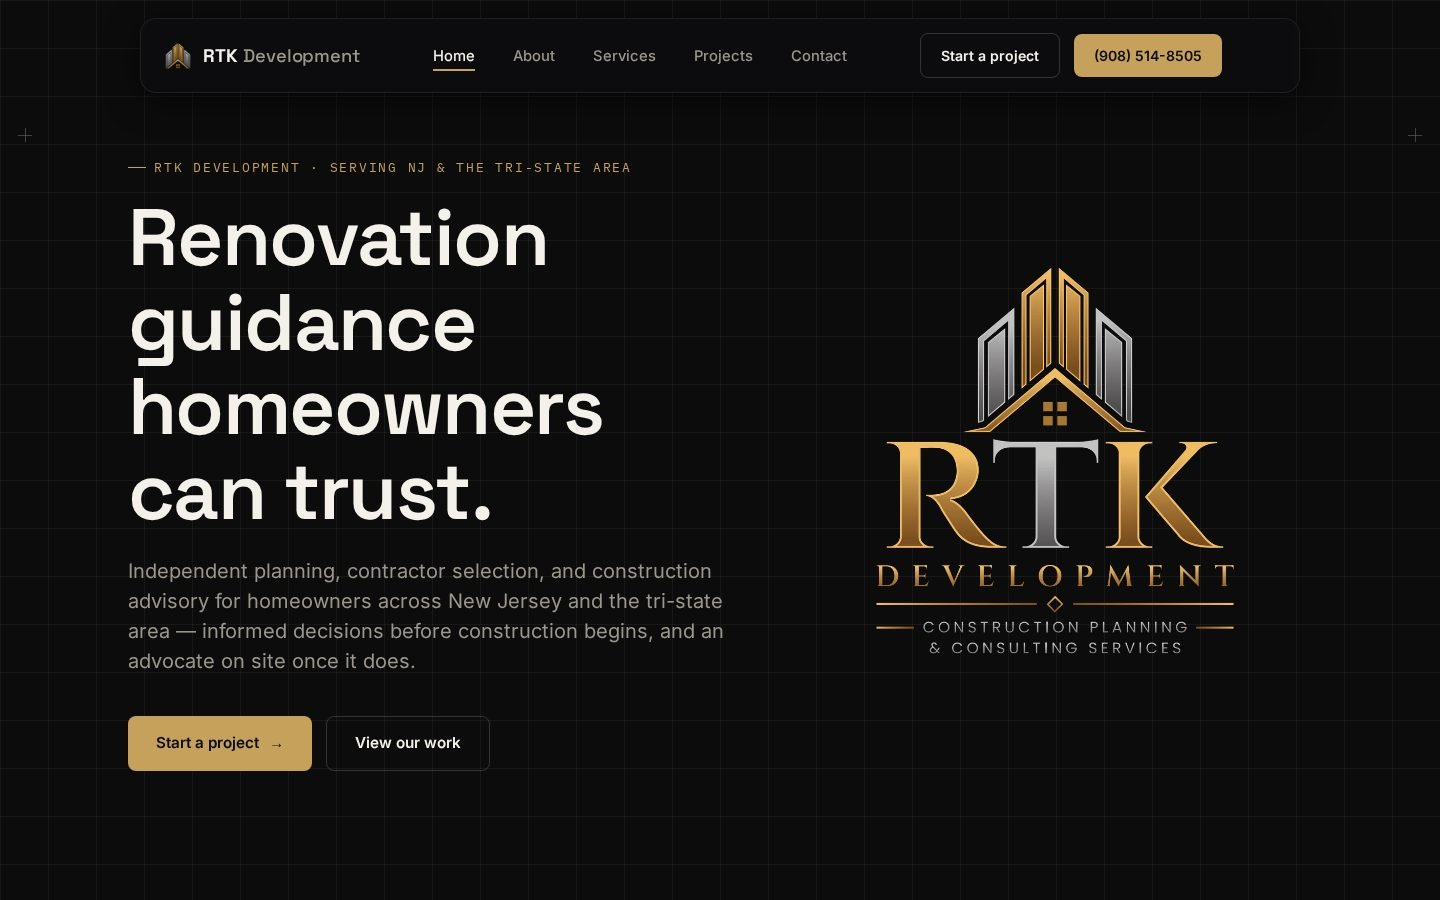Viewport: 1440px width, 900px height.
Task: Open View our work button
Action: point(408,743)
